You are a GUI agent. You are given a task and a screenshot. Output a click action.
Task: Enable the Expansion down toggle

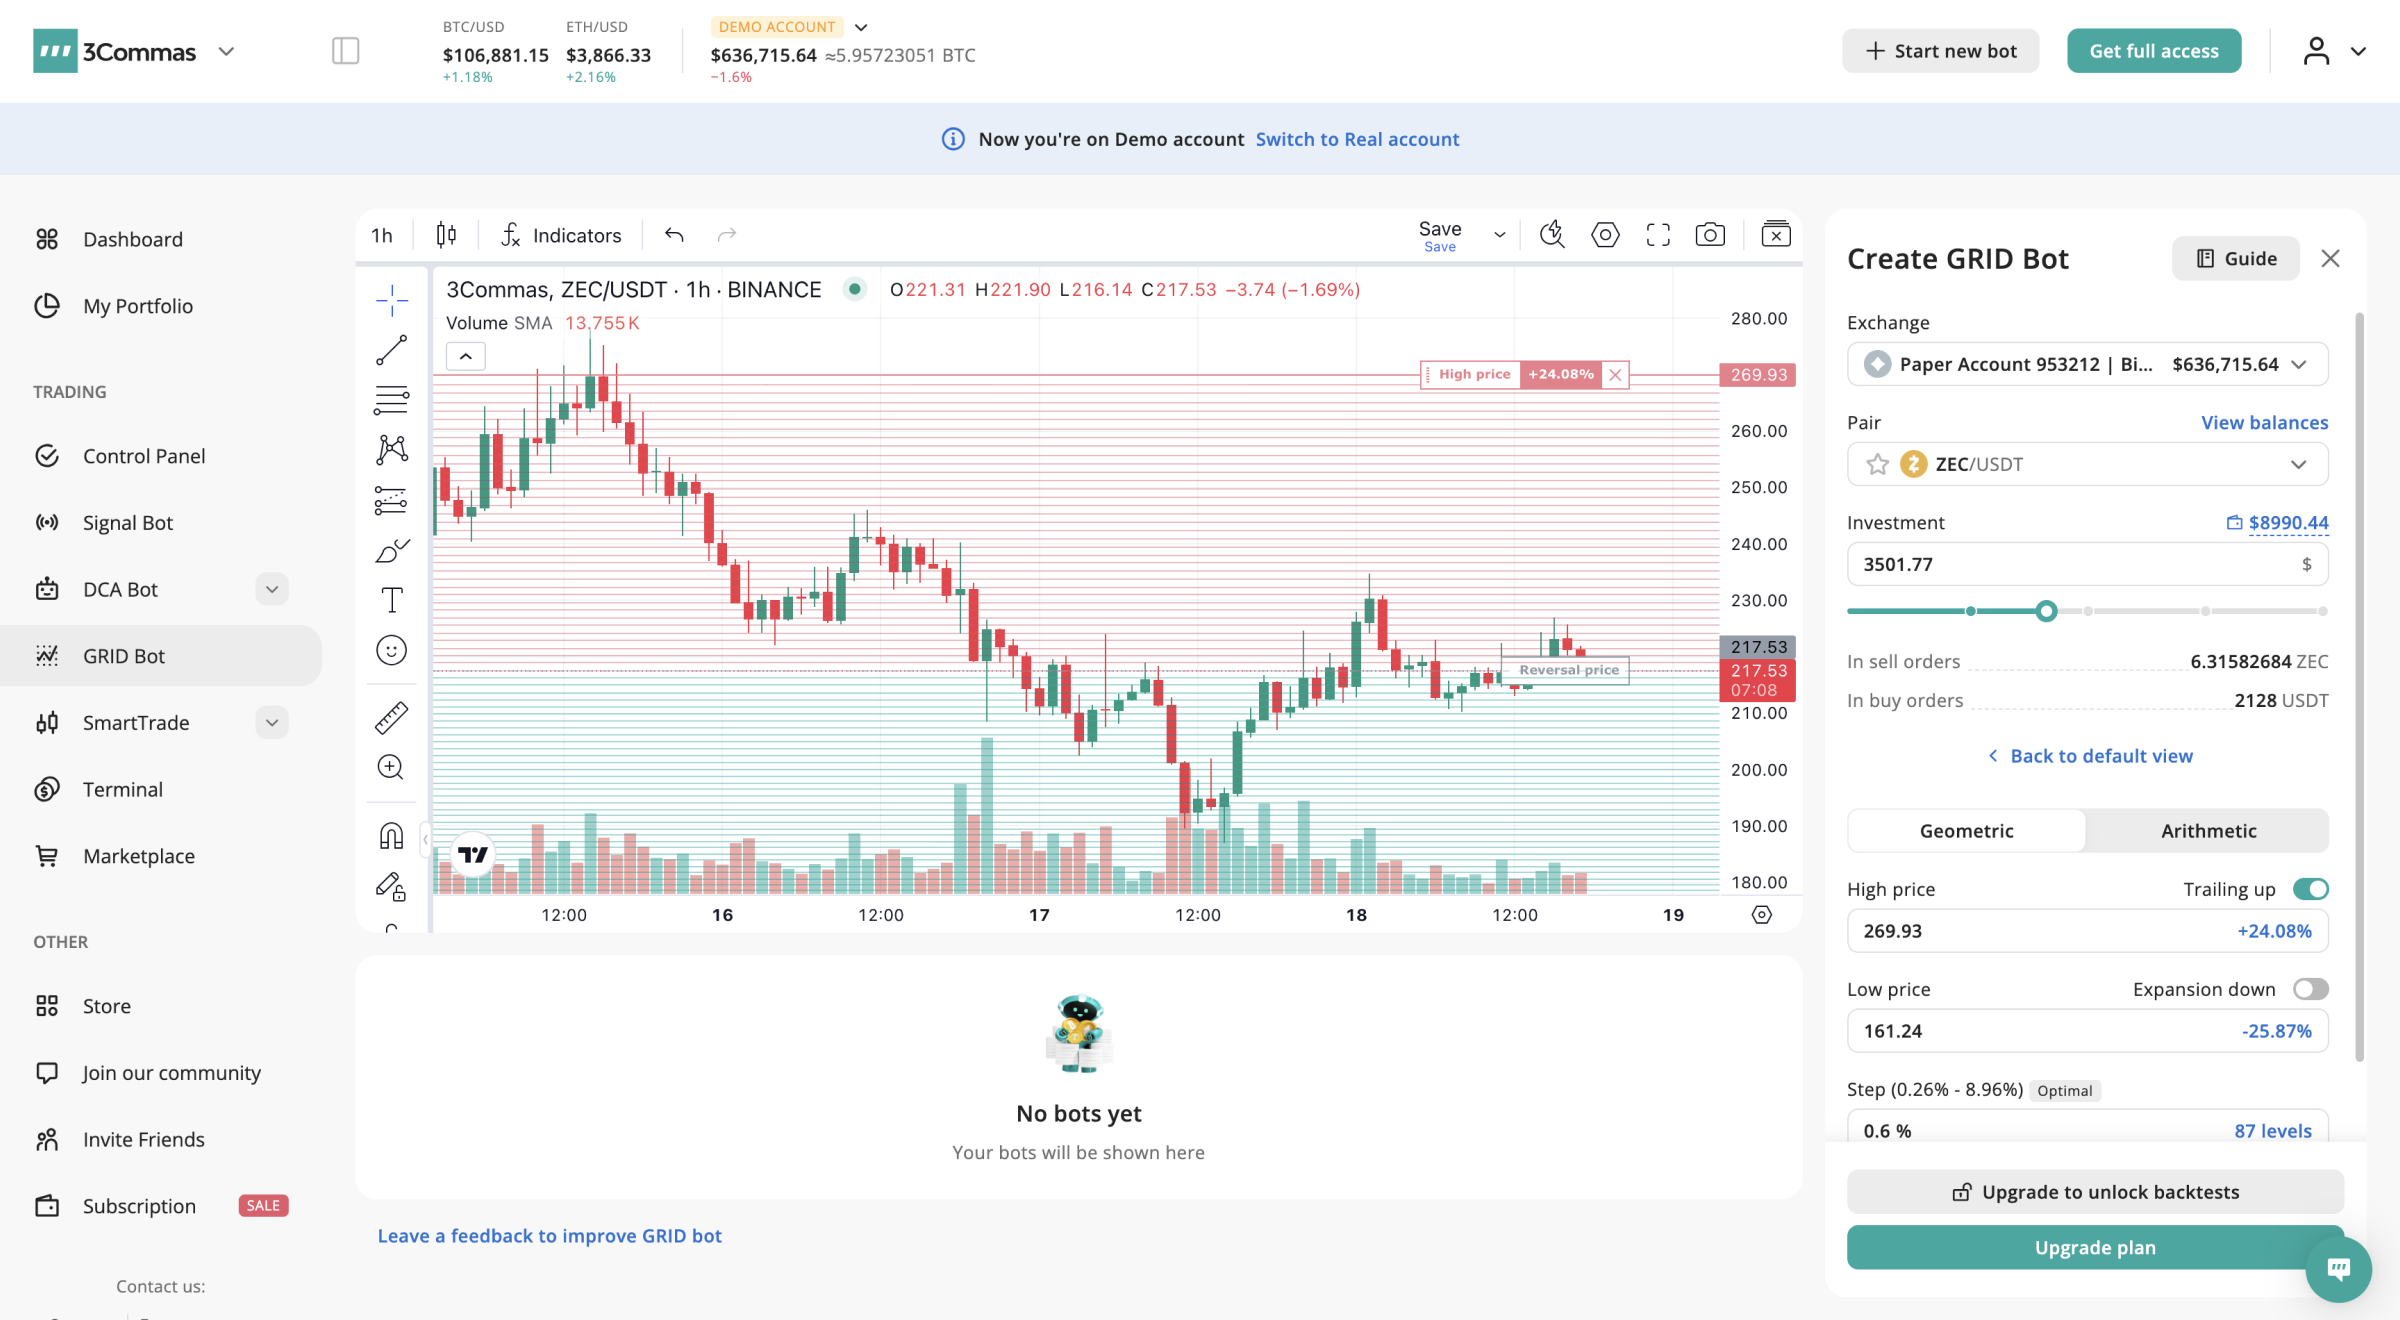pyautogui.click(x=2310, y=988)
